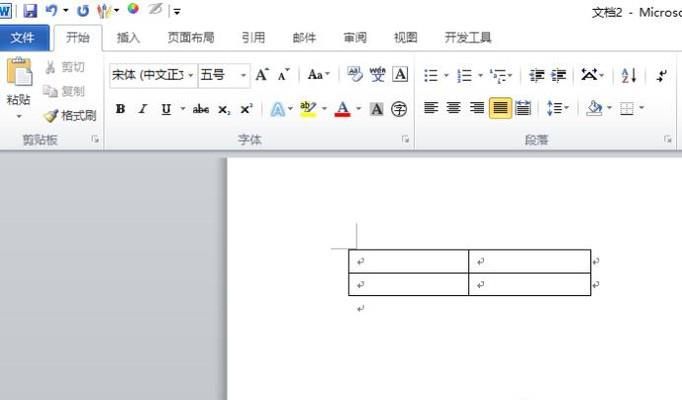The width and height of the screenshot is (682, 400).
Task: Click the Save icon in quick access toolbar
Action: pyautogui.click(x=30, y=10)
